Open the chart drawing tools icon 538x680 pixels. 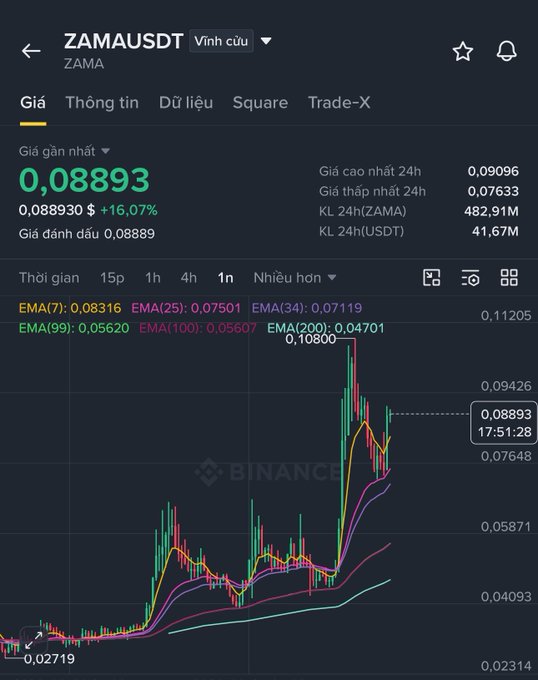tap(431, 278)
